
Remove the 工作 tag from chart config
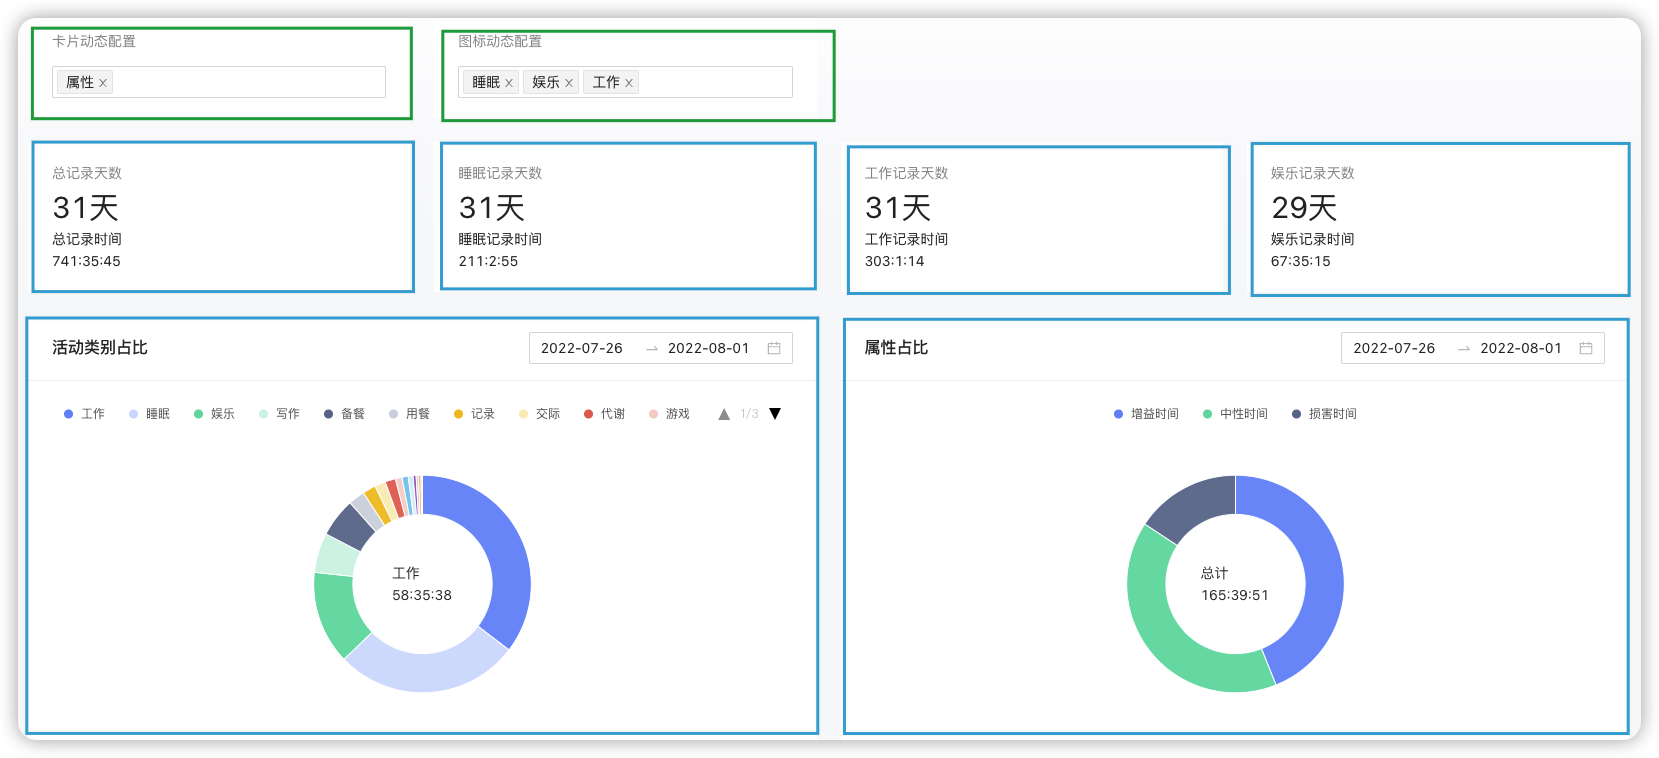pyautogui.click(x=629, y=83)
